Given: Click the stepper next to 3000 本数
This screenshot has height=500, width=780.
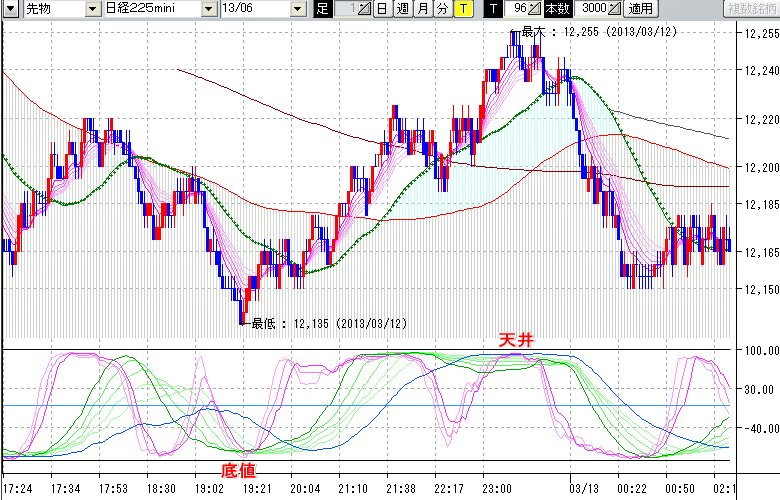Looking at the screenshot, I should coord(613,9).
